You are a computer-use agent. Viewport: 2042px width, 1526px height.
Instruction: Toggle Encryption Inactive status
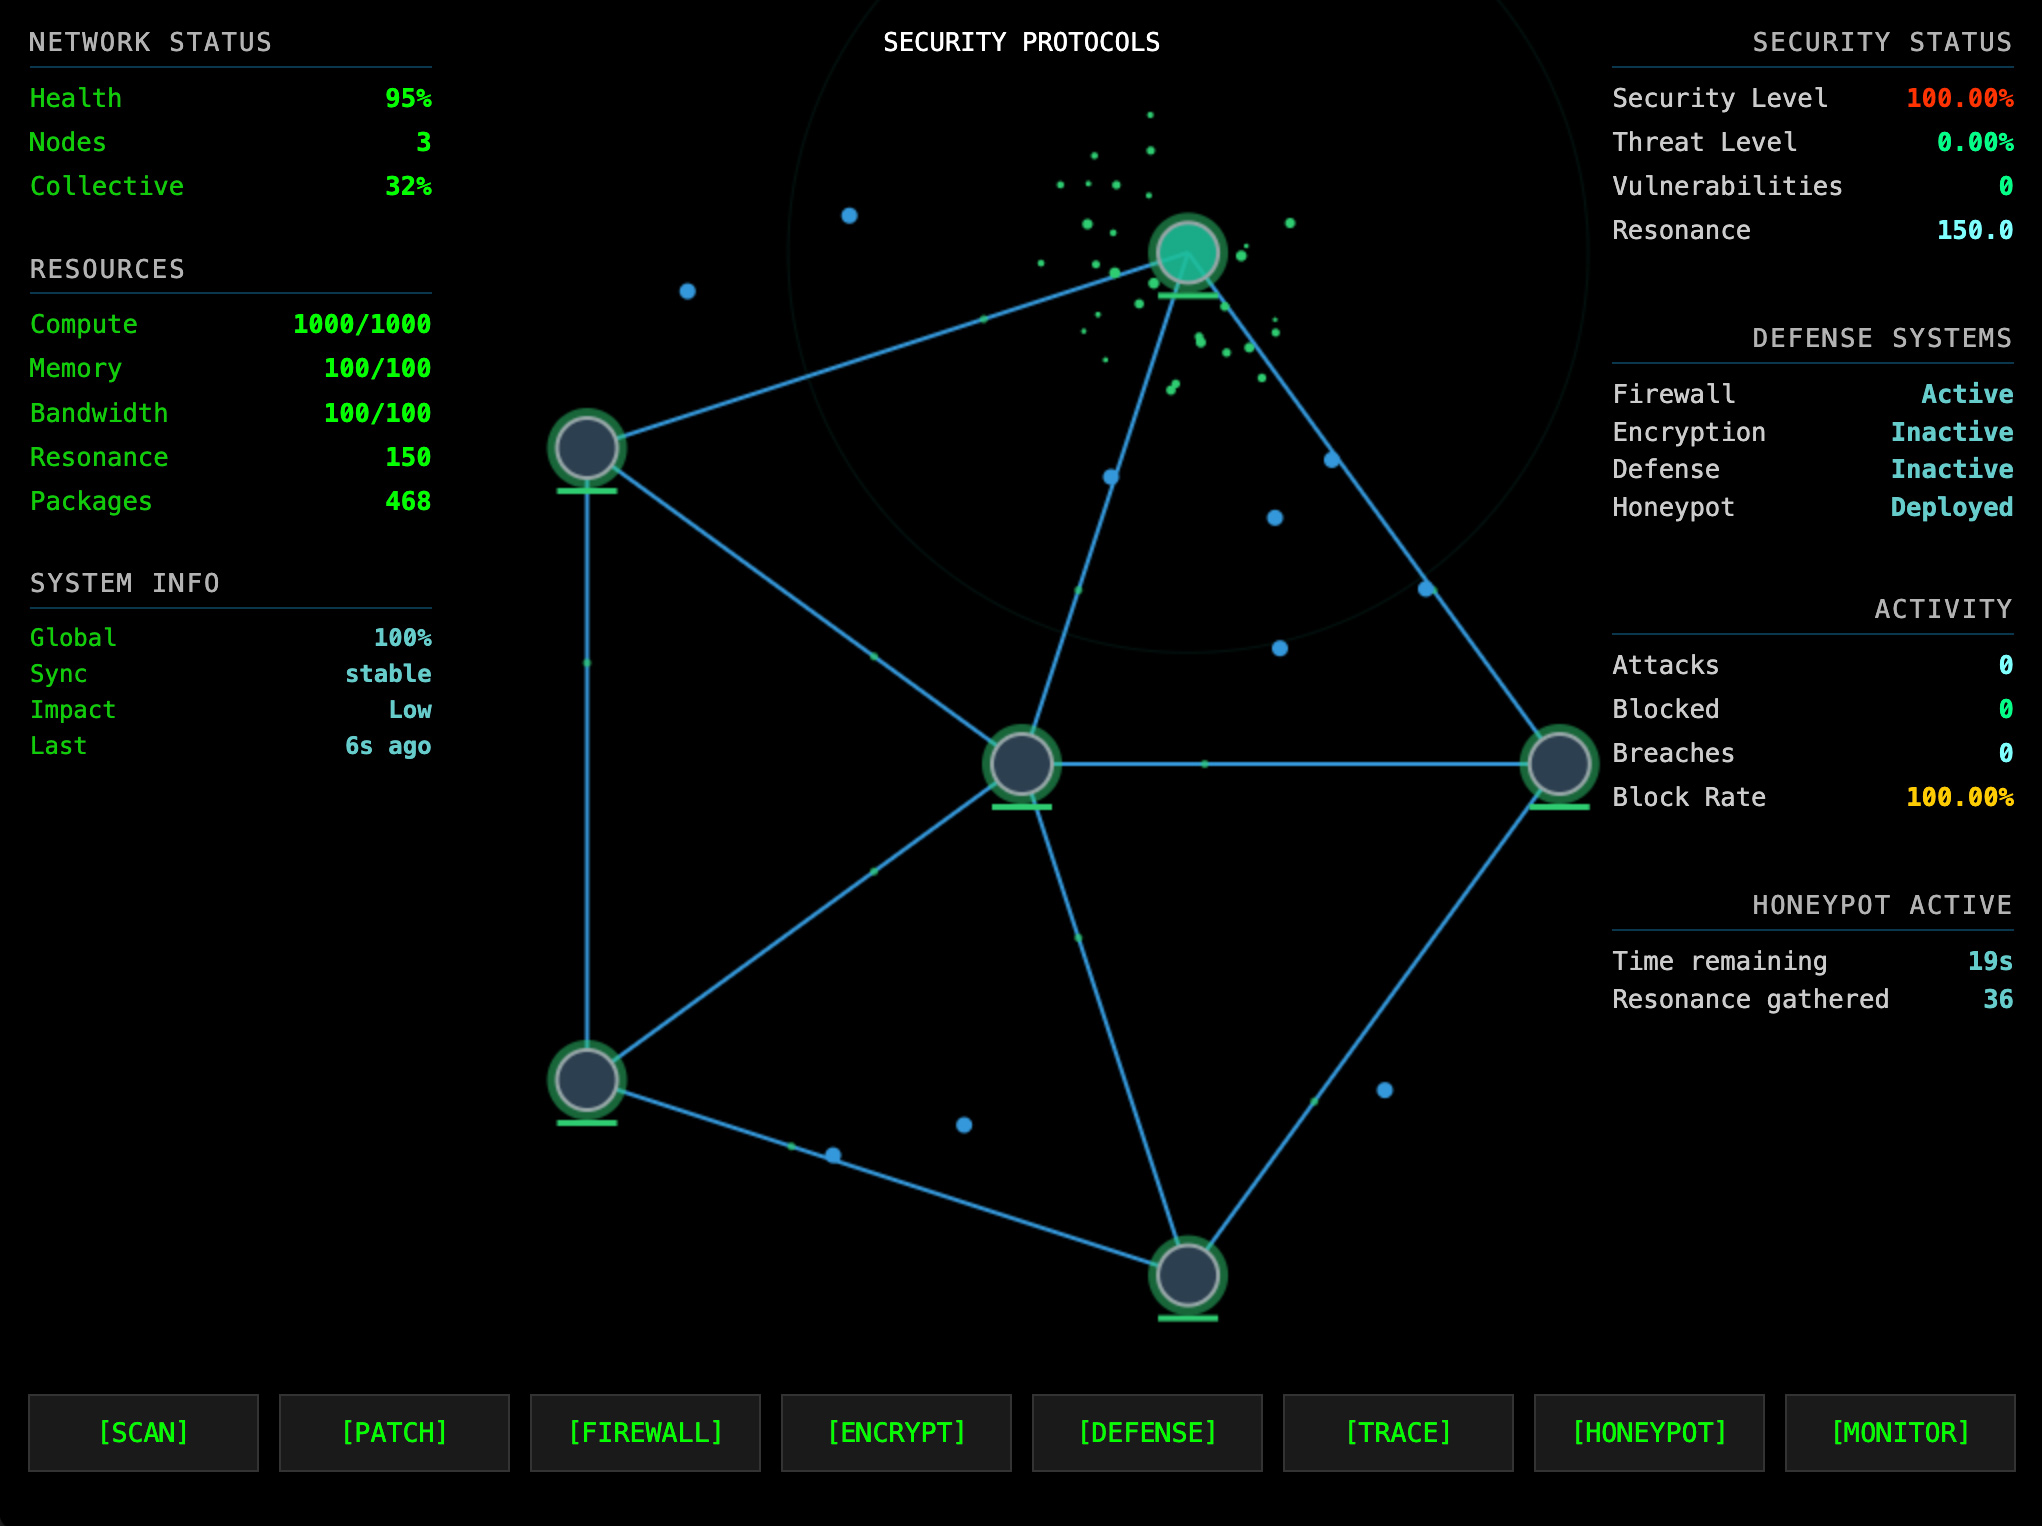click(1951, 432)
